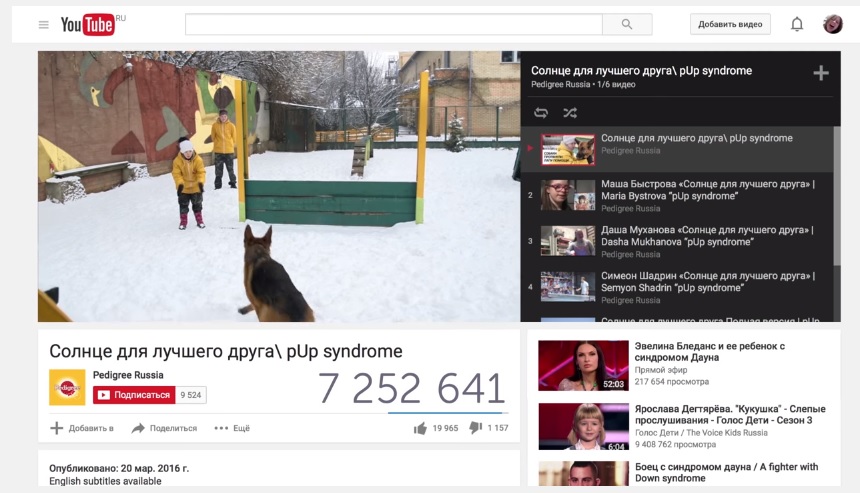Share video with Поделиться
This screenshot has height=493, width=860.
tap(164, 428)
